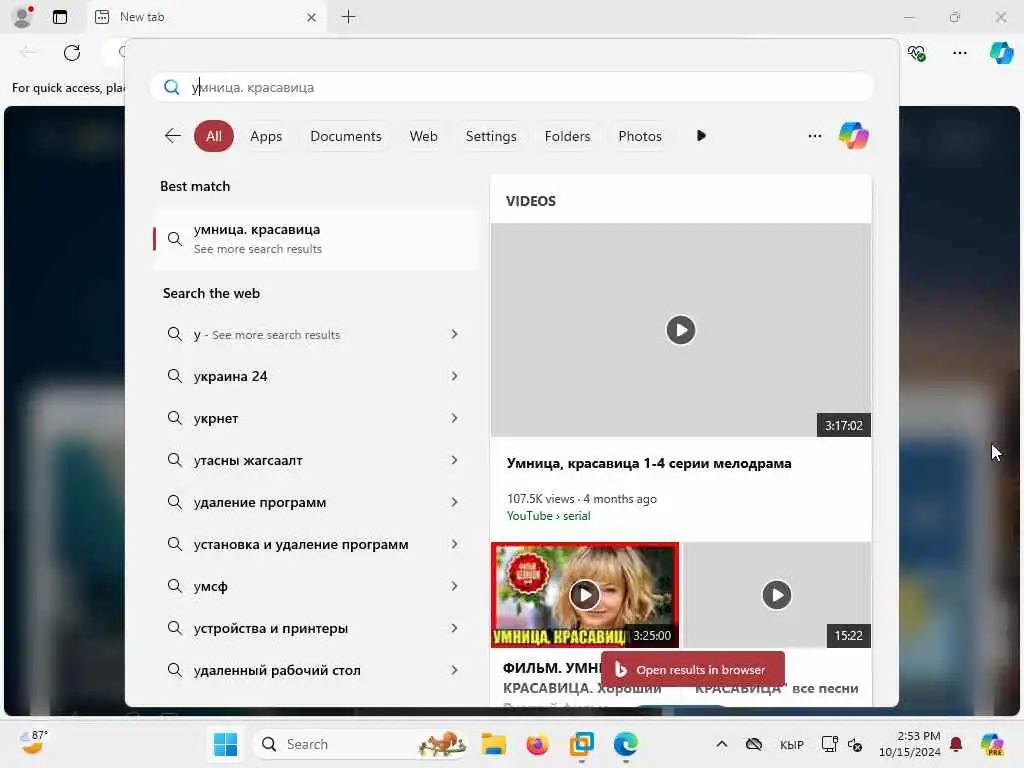Open a new tab with plus button
Image resolution: width=1024 pixels, height=768 pixels.
coord(349,17)
